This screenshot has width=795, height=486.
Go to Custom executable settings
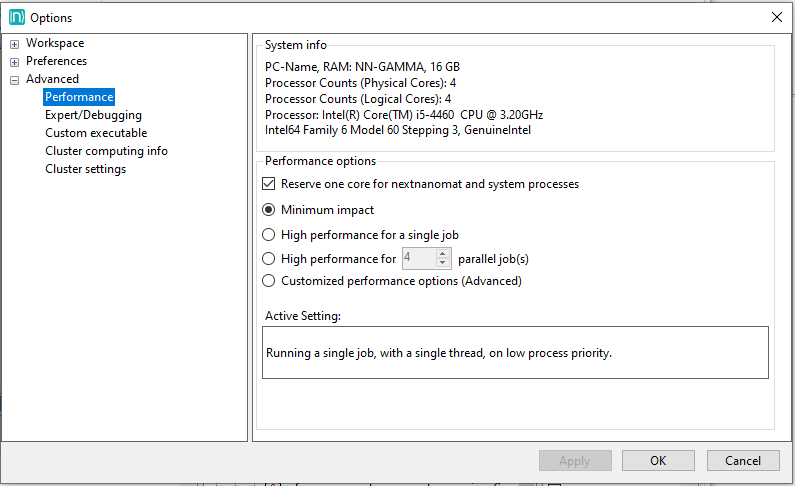coord(96,133)
